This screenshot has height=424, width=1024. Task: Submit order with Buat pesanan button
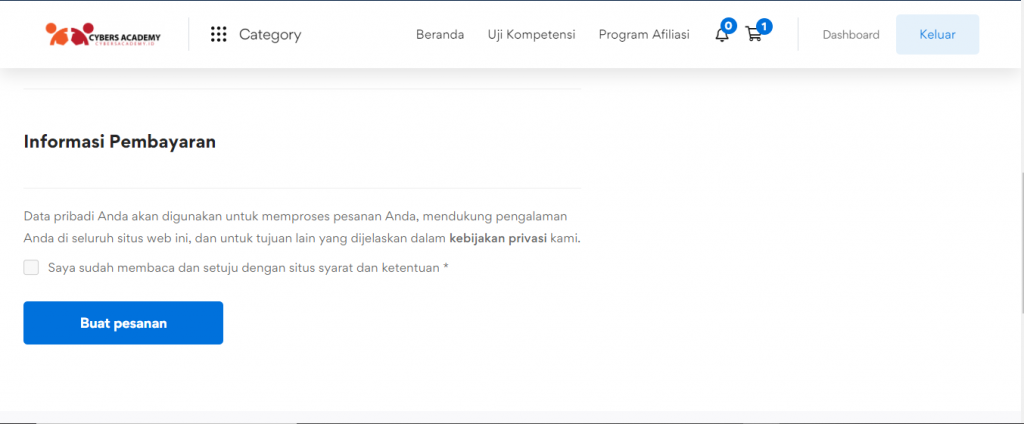tap(123, 323)
